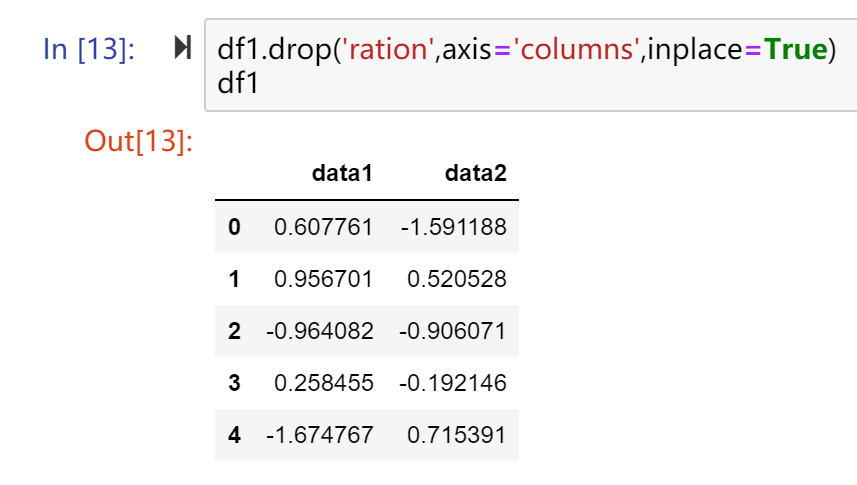Click the In [13] prompt label
Screen dimensions: 857x485
[89, 49]
